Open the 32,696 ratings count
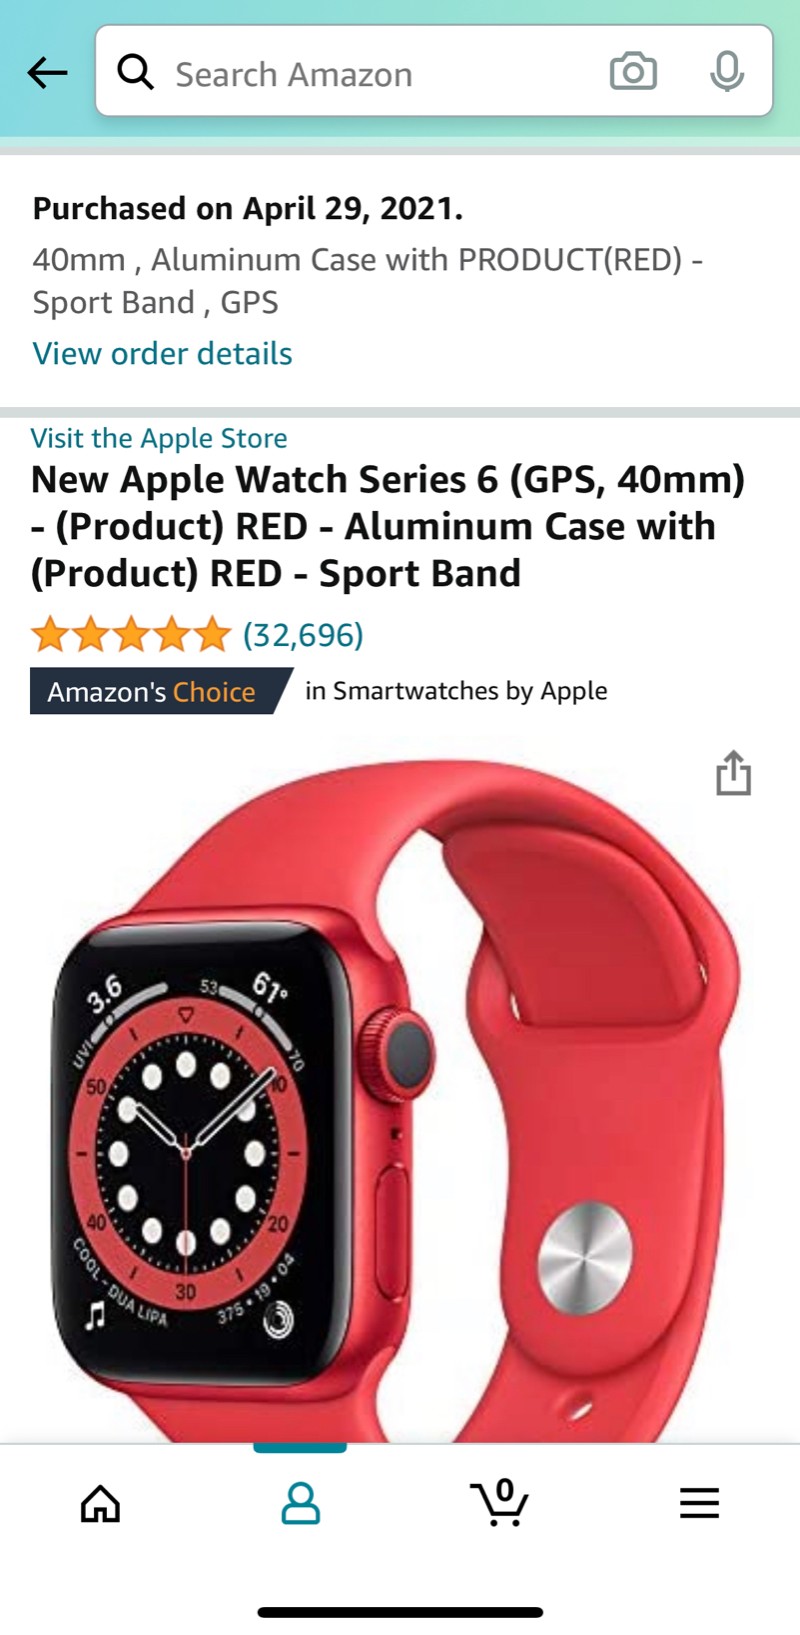 coord(303,635)
